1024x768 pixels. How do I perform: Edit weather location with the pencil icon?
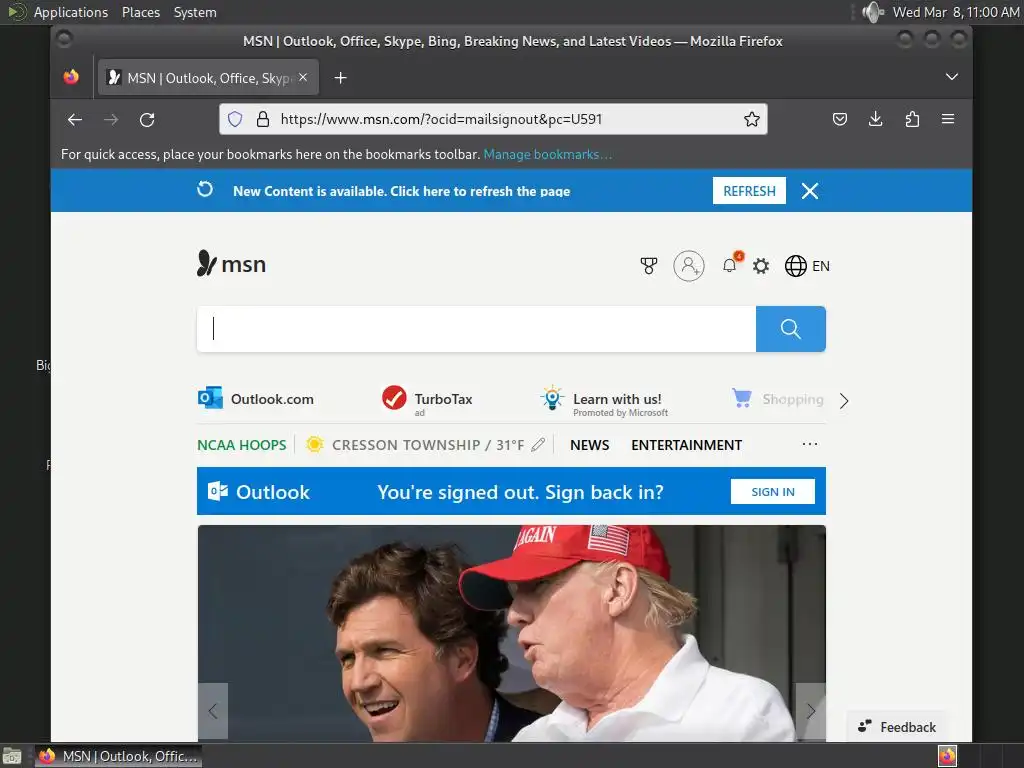[x=538, y=445]
